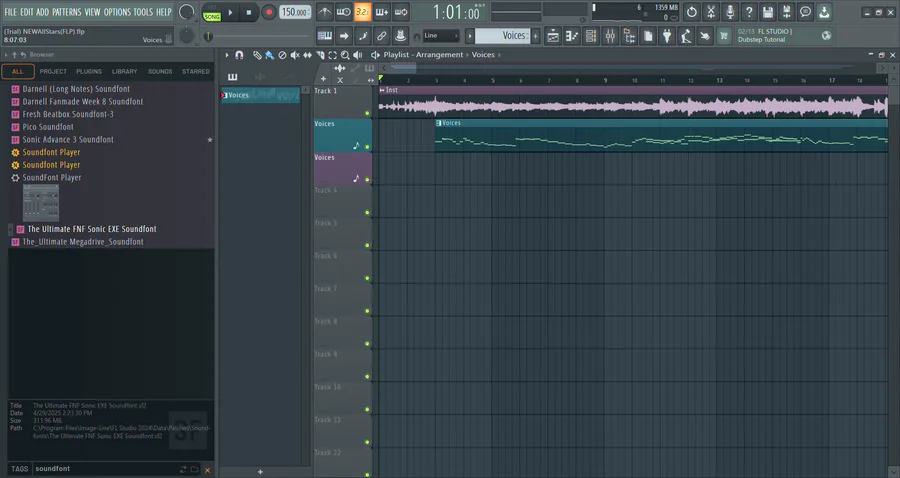Open the TOOLS menu
This screenshot has height=478, width=900.
pyautogui.click(x=143, y=11)
